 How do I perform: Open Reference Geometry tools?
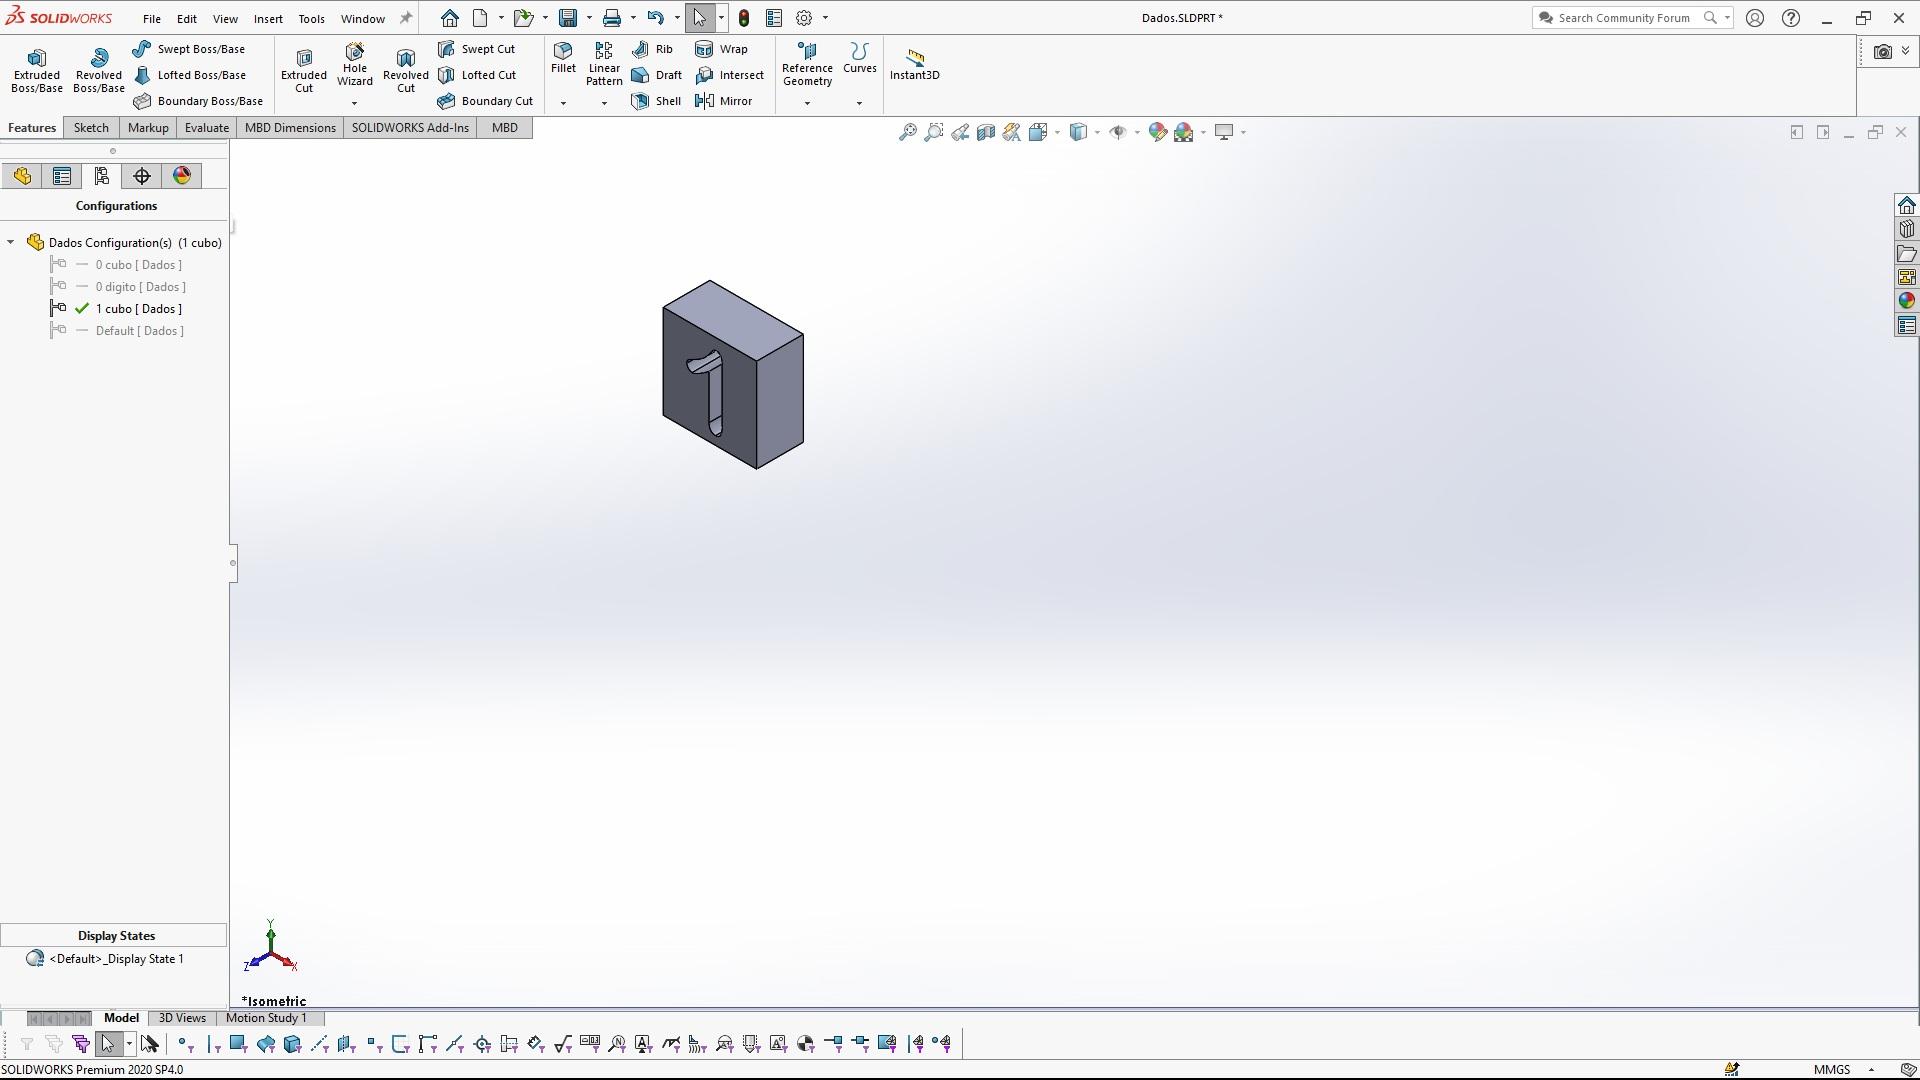[807, 64]
